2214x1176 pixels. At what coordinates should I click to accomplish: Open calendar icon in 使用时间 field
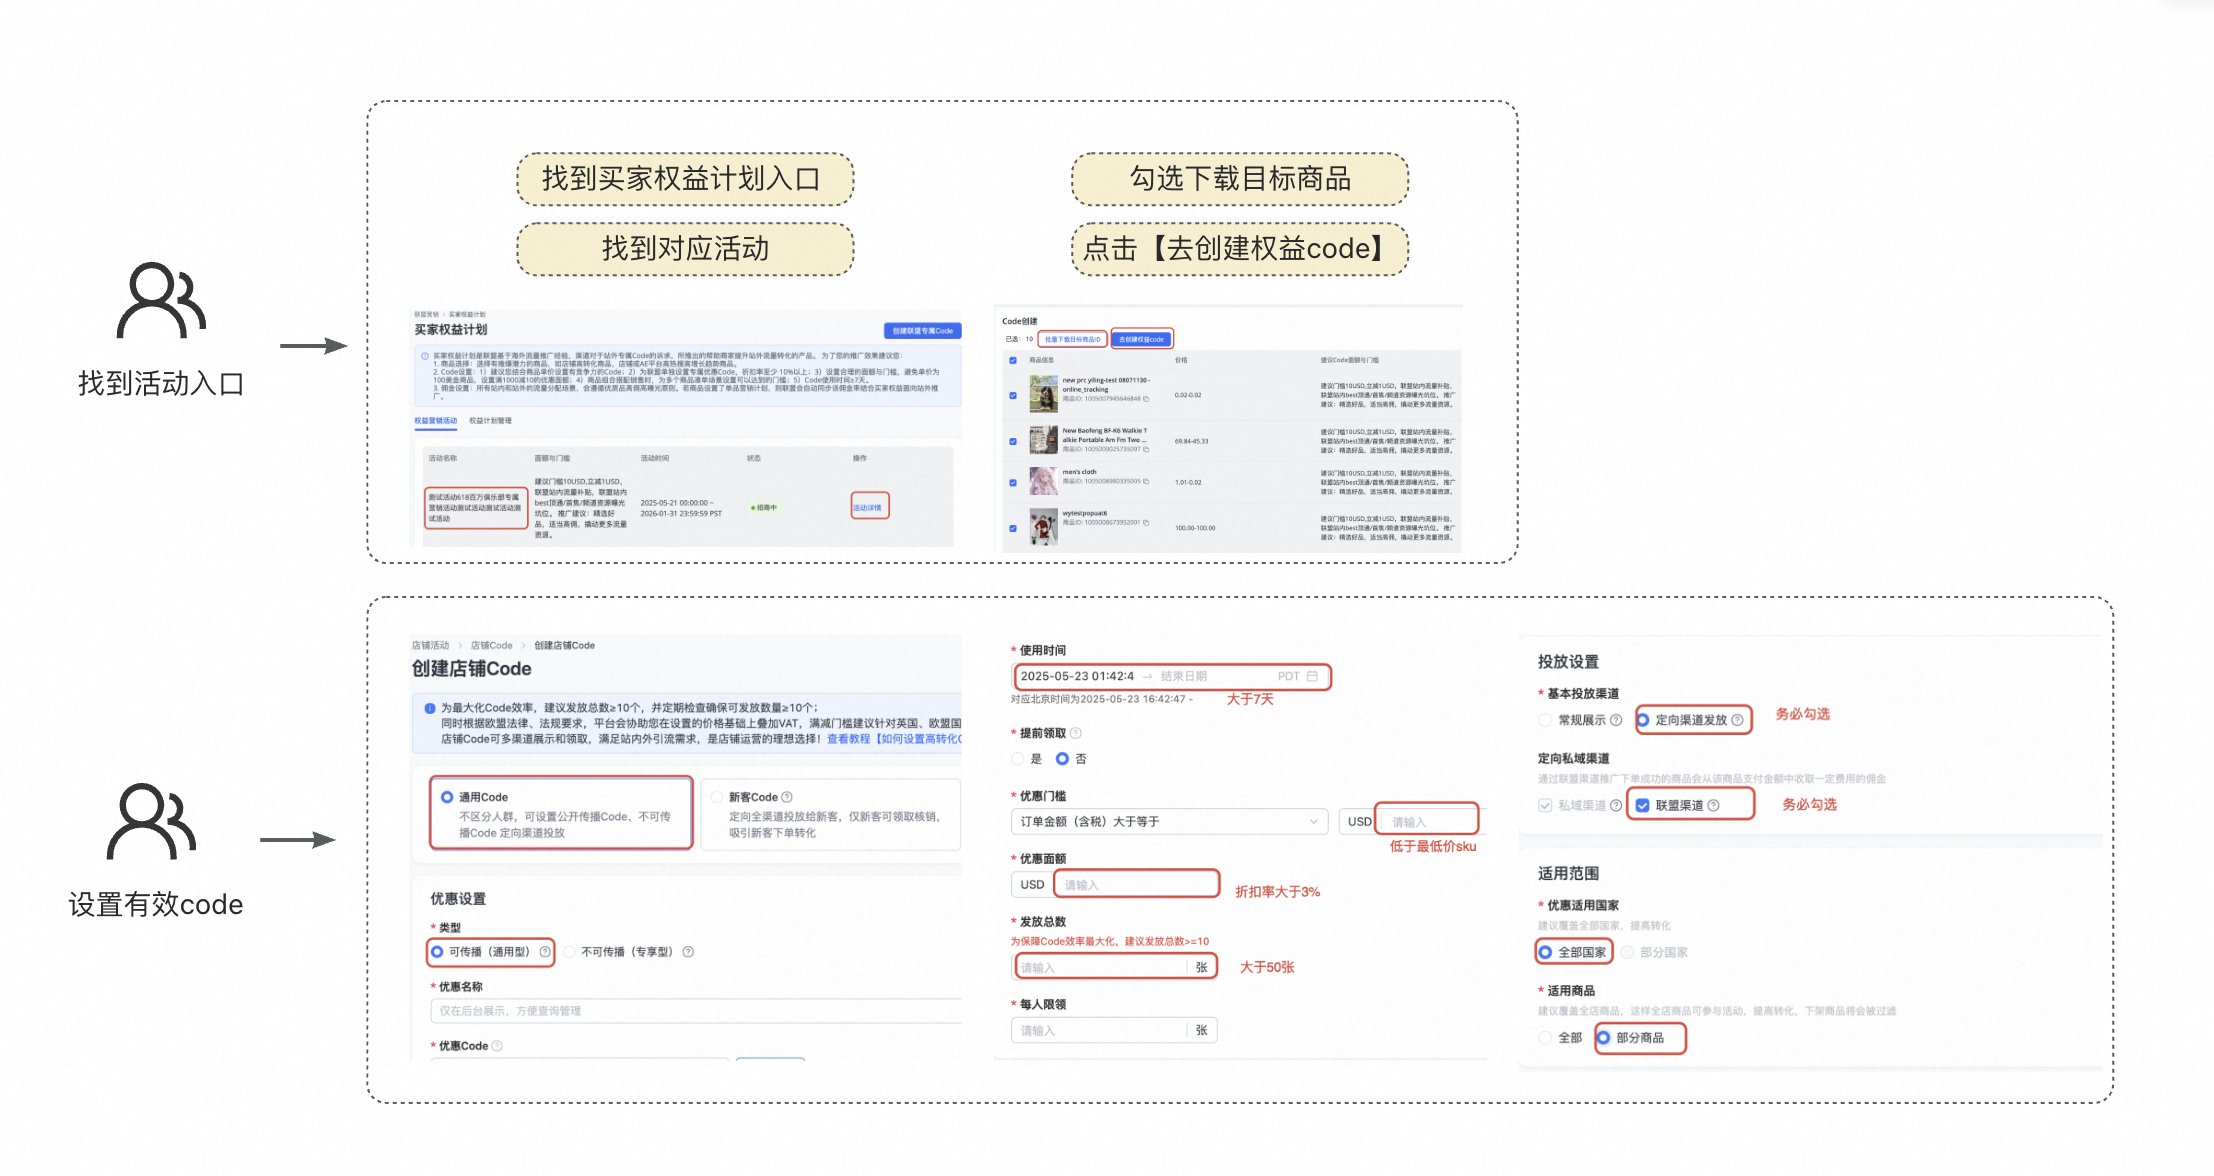click(1312, 677)
